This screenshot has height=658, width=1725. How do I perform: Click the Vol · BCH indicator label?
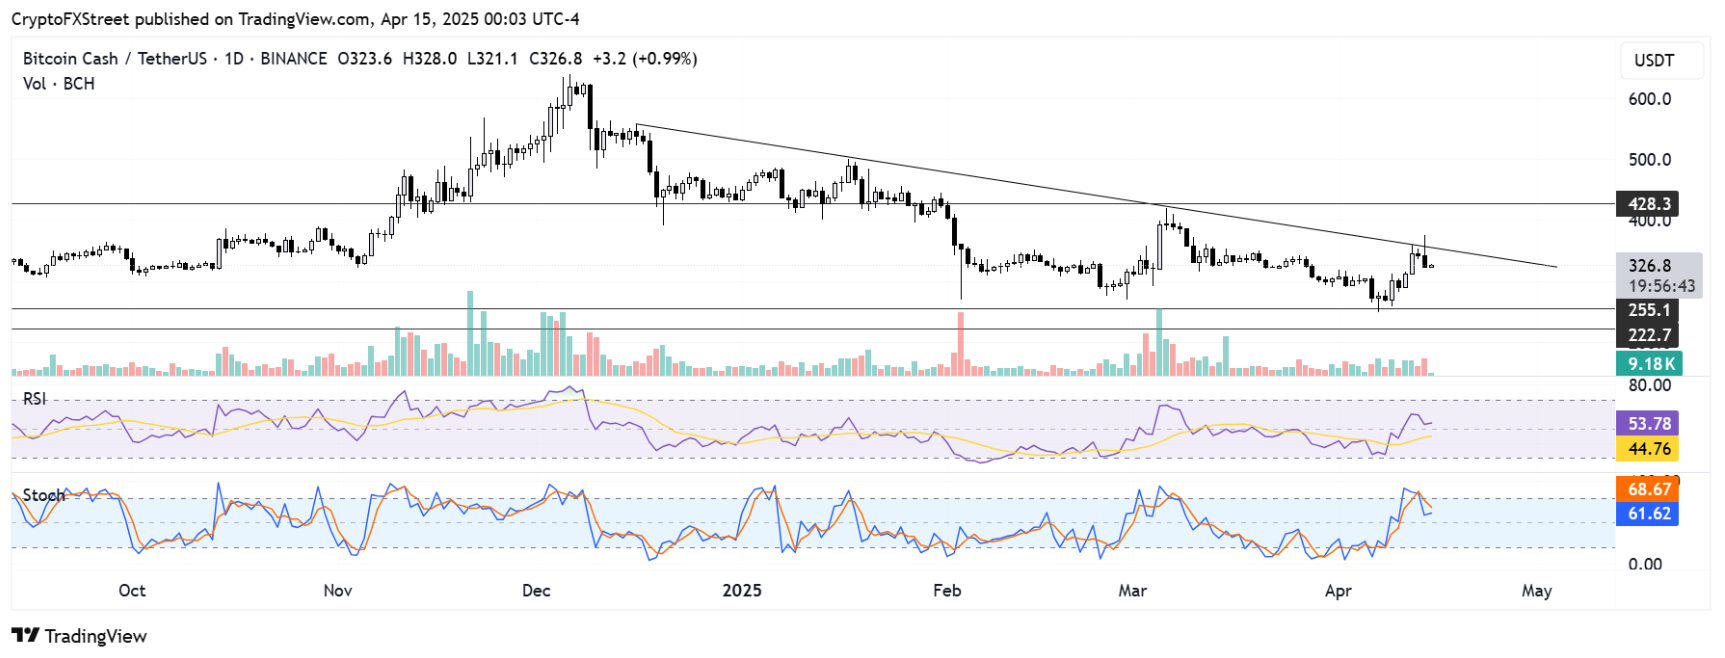(x=59, y=84)
